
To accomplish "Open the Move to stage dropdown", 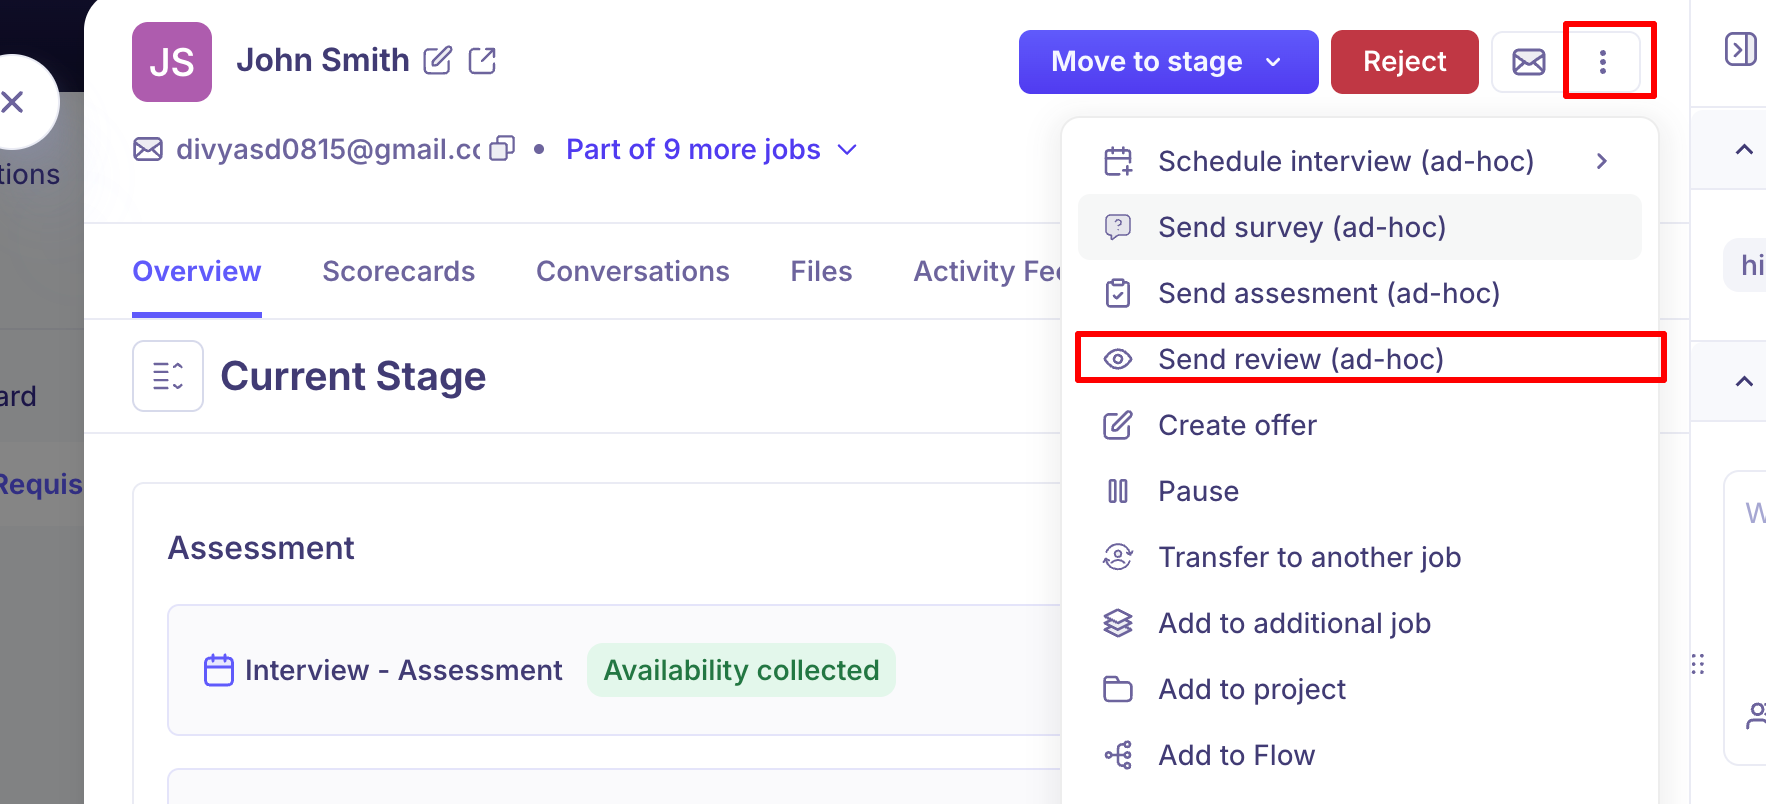I will 1167,62.
